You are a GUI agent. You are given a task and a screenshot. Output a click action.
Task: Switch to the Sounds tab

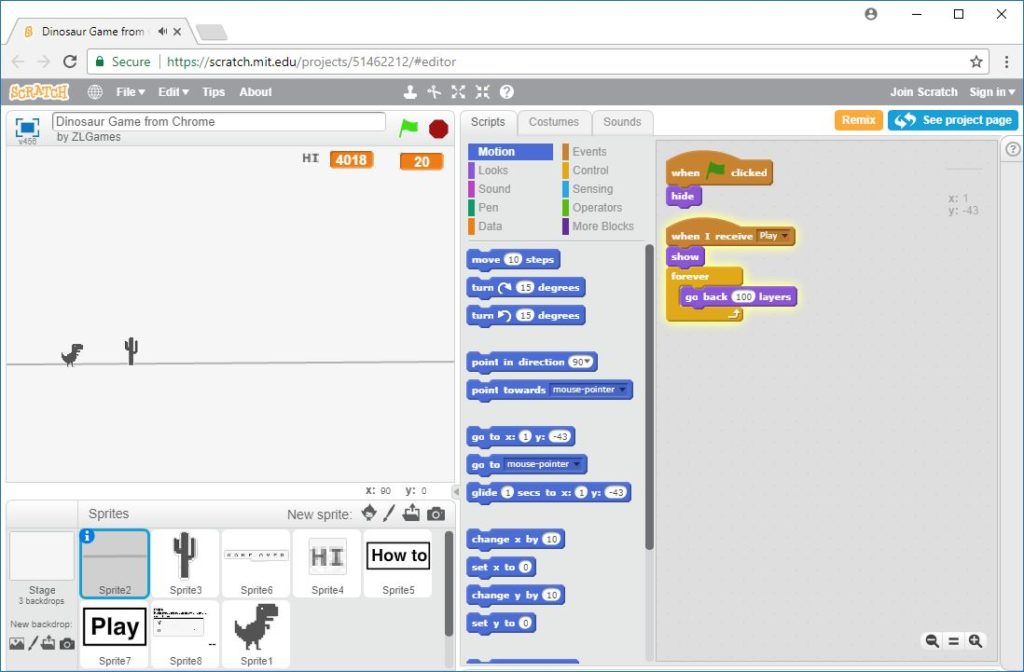tap(622, 122)
